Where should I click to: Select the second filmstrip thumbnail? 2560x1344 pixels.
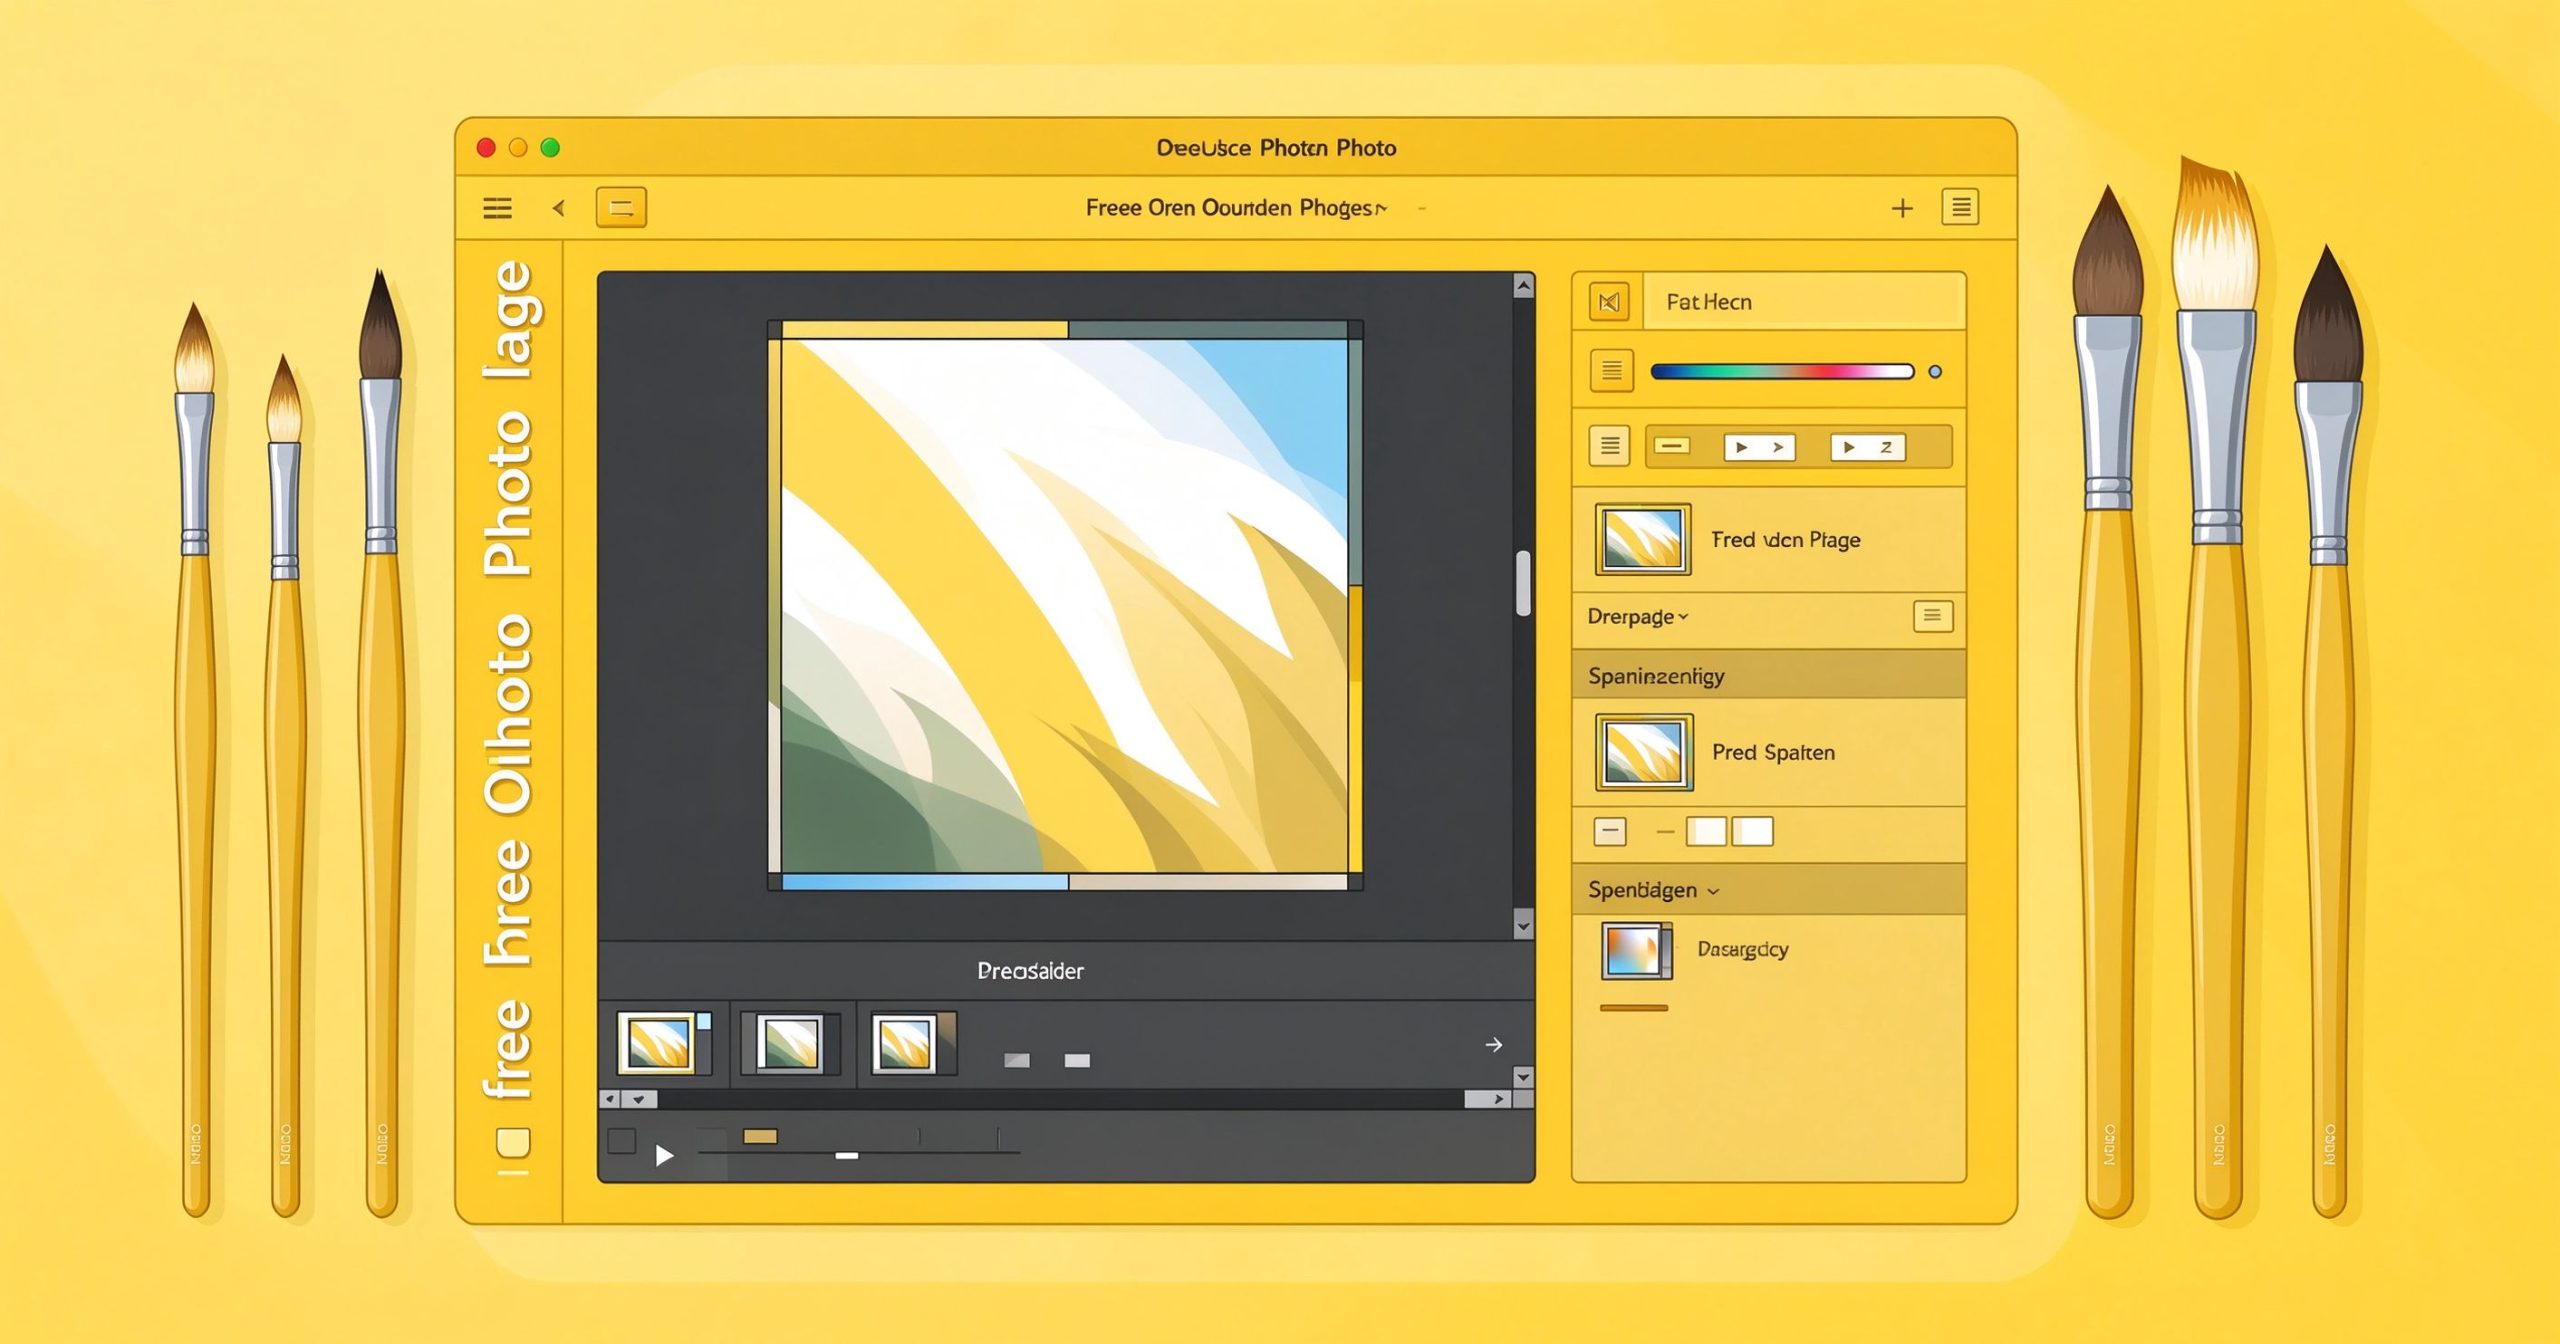(x=790, y=1043)
